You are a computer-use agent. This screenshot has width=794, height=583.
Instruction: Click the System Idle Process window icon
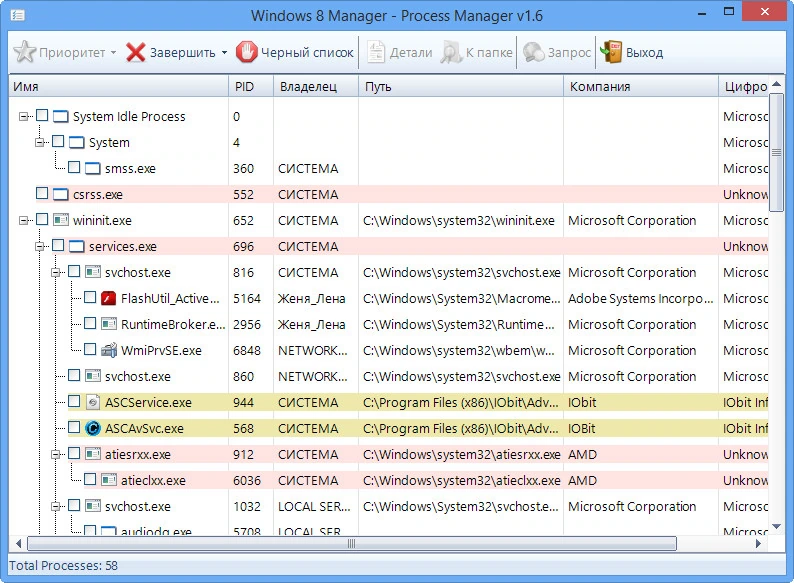[x=61, y=116]
